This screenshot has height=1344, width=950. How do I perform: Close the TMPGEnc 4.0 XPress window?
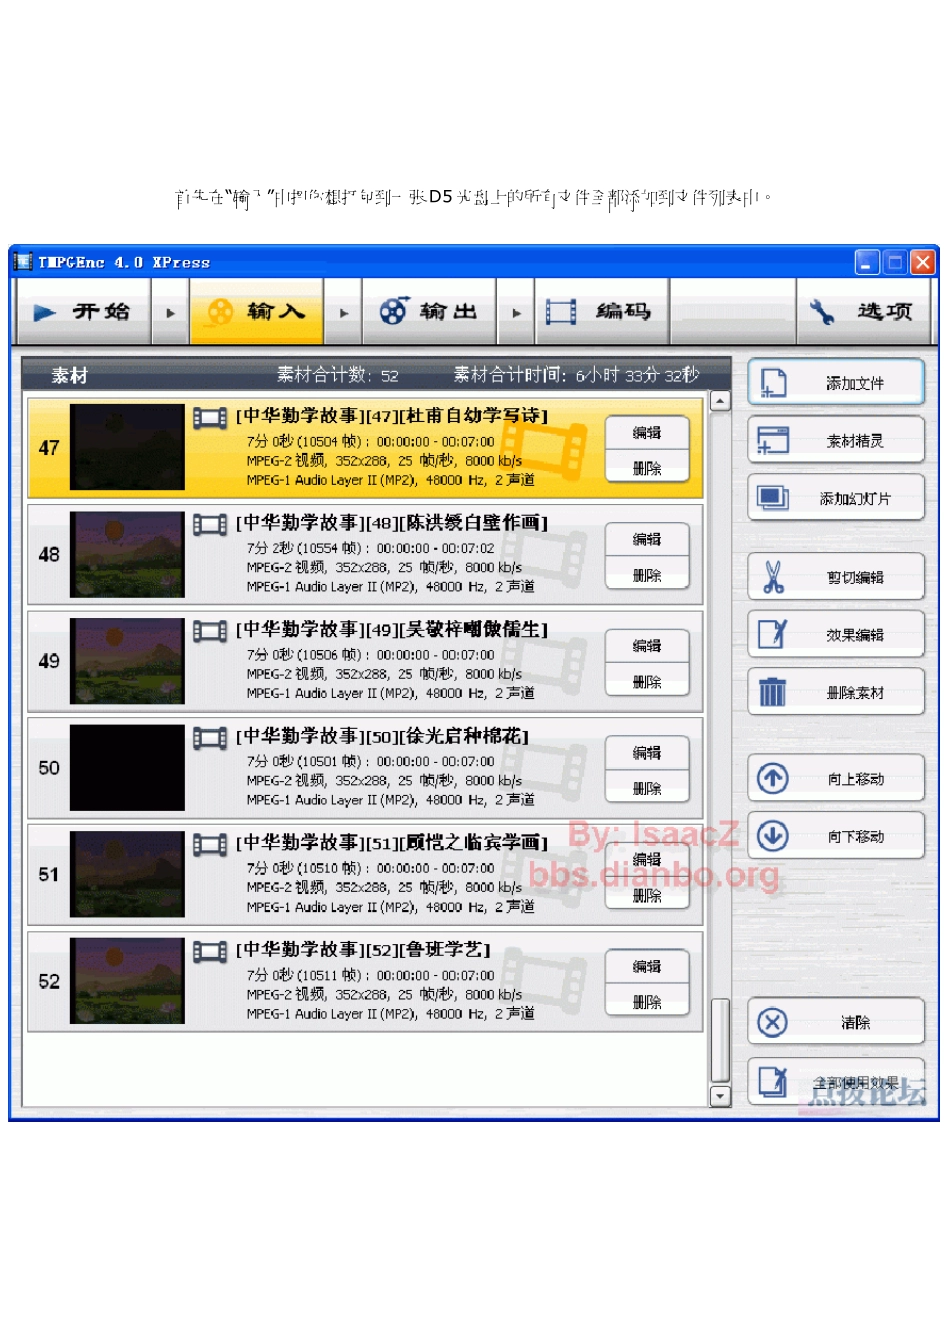tap(922, 262)
